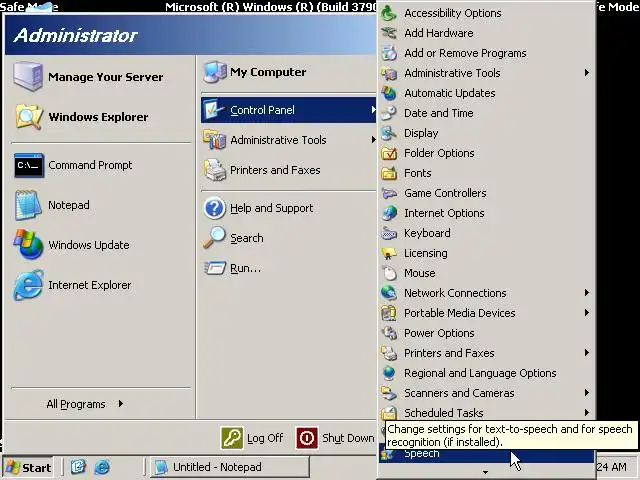This screenshot has width=640, height=480.
Task: Click the Folder Options icon
Action: coord(389,153)
